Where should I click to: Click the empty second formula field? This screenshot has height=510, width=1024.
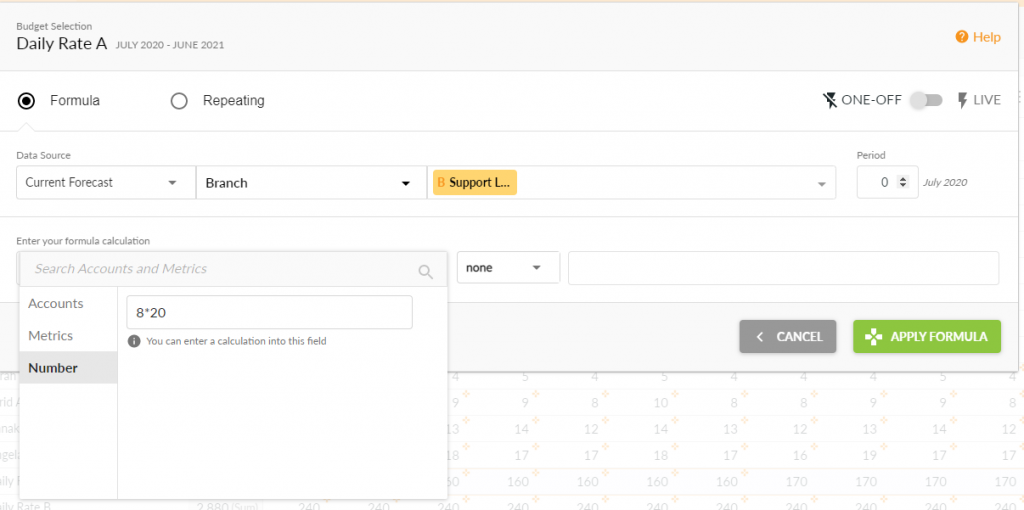(x=783, y=268)
